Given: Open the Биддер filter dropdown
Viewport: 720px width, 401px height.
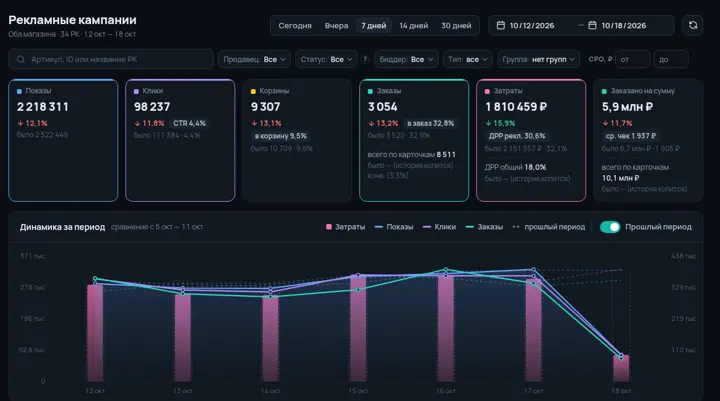Looking at the screenshot, I should (406, 59).
